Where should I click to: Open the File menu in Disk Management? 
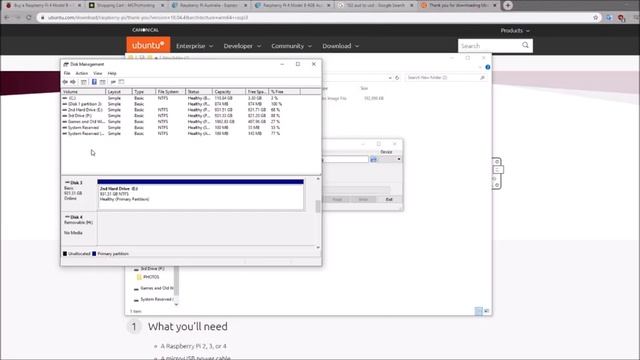tap(67, 73)
